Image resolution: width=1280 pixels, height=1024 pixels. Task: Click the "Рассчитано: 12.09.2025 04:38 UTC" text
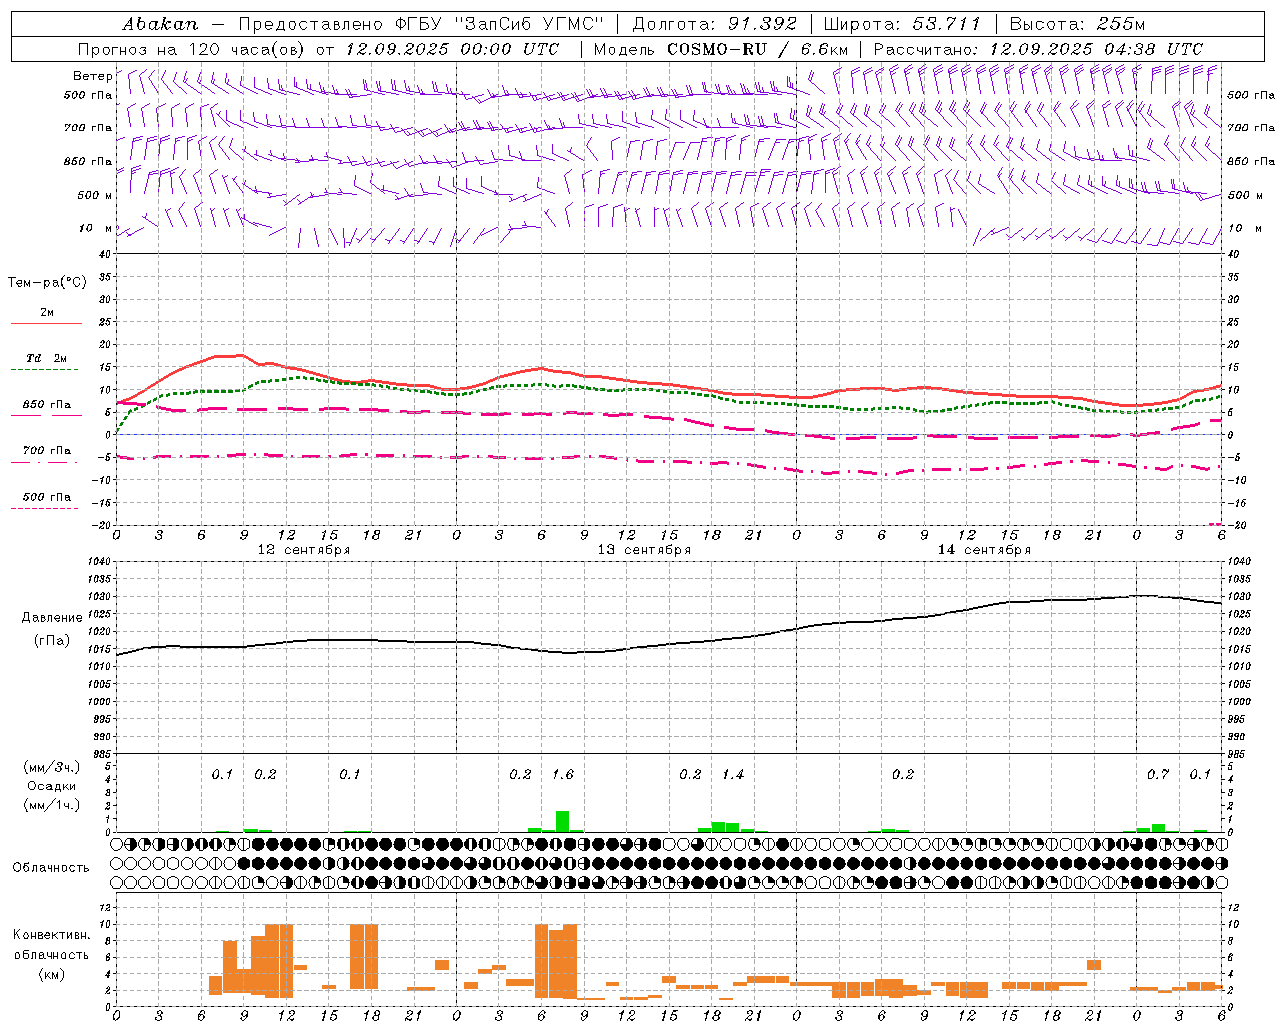tap(1038, 49)
